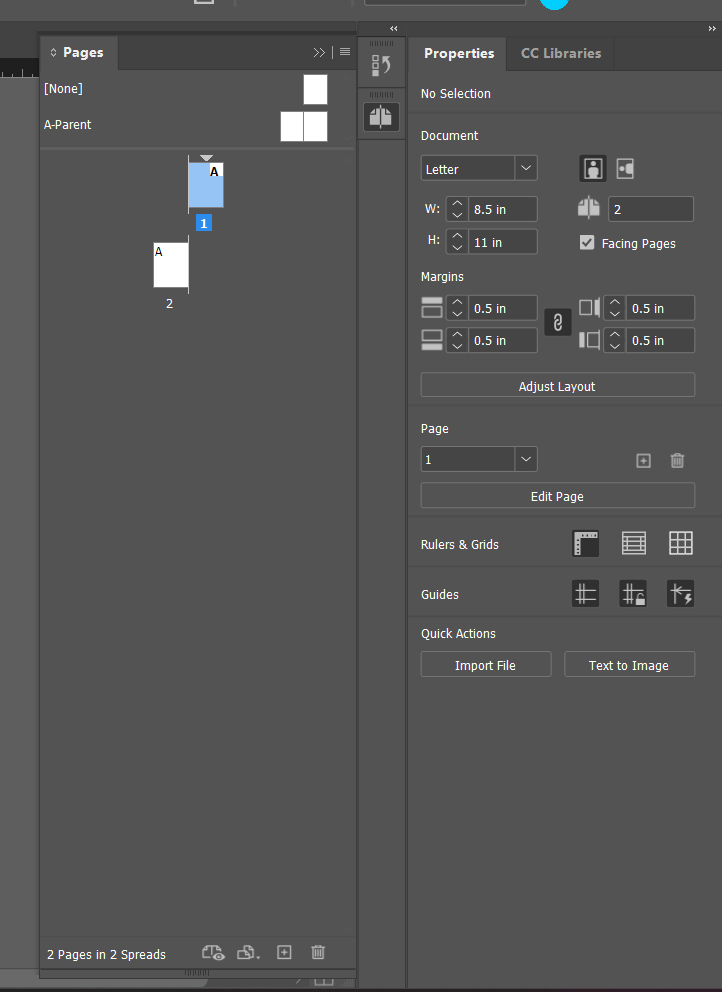Toggle Show Document Grid icon
This screenshot has width=722, height=992.
click(681, 543)
